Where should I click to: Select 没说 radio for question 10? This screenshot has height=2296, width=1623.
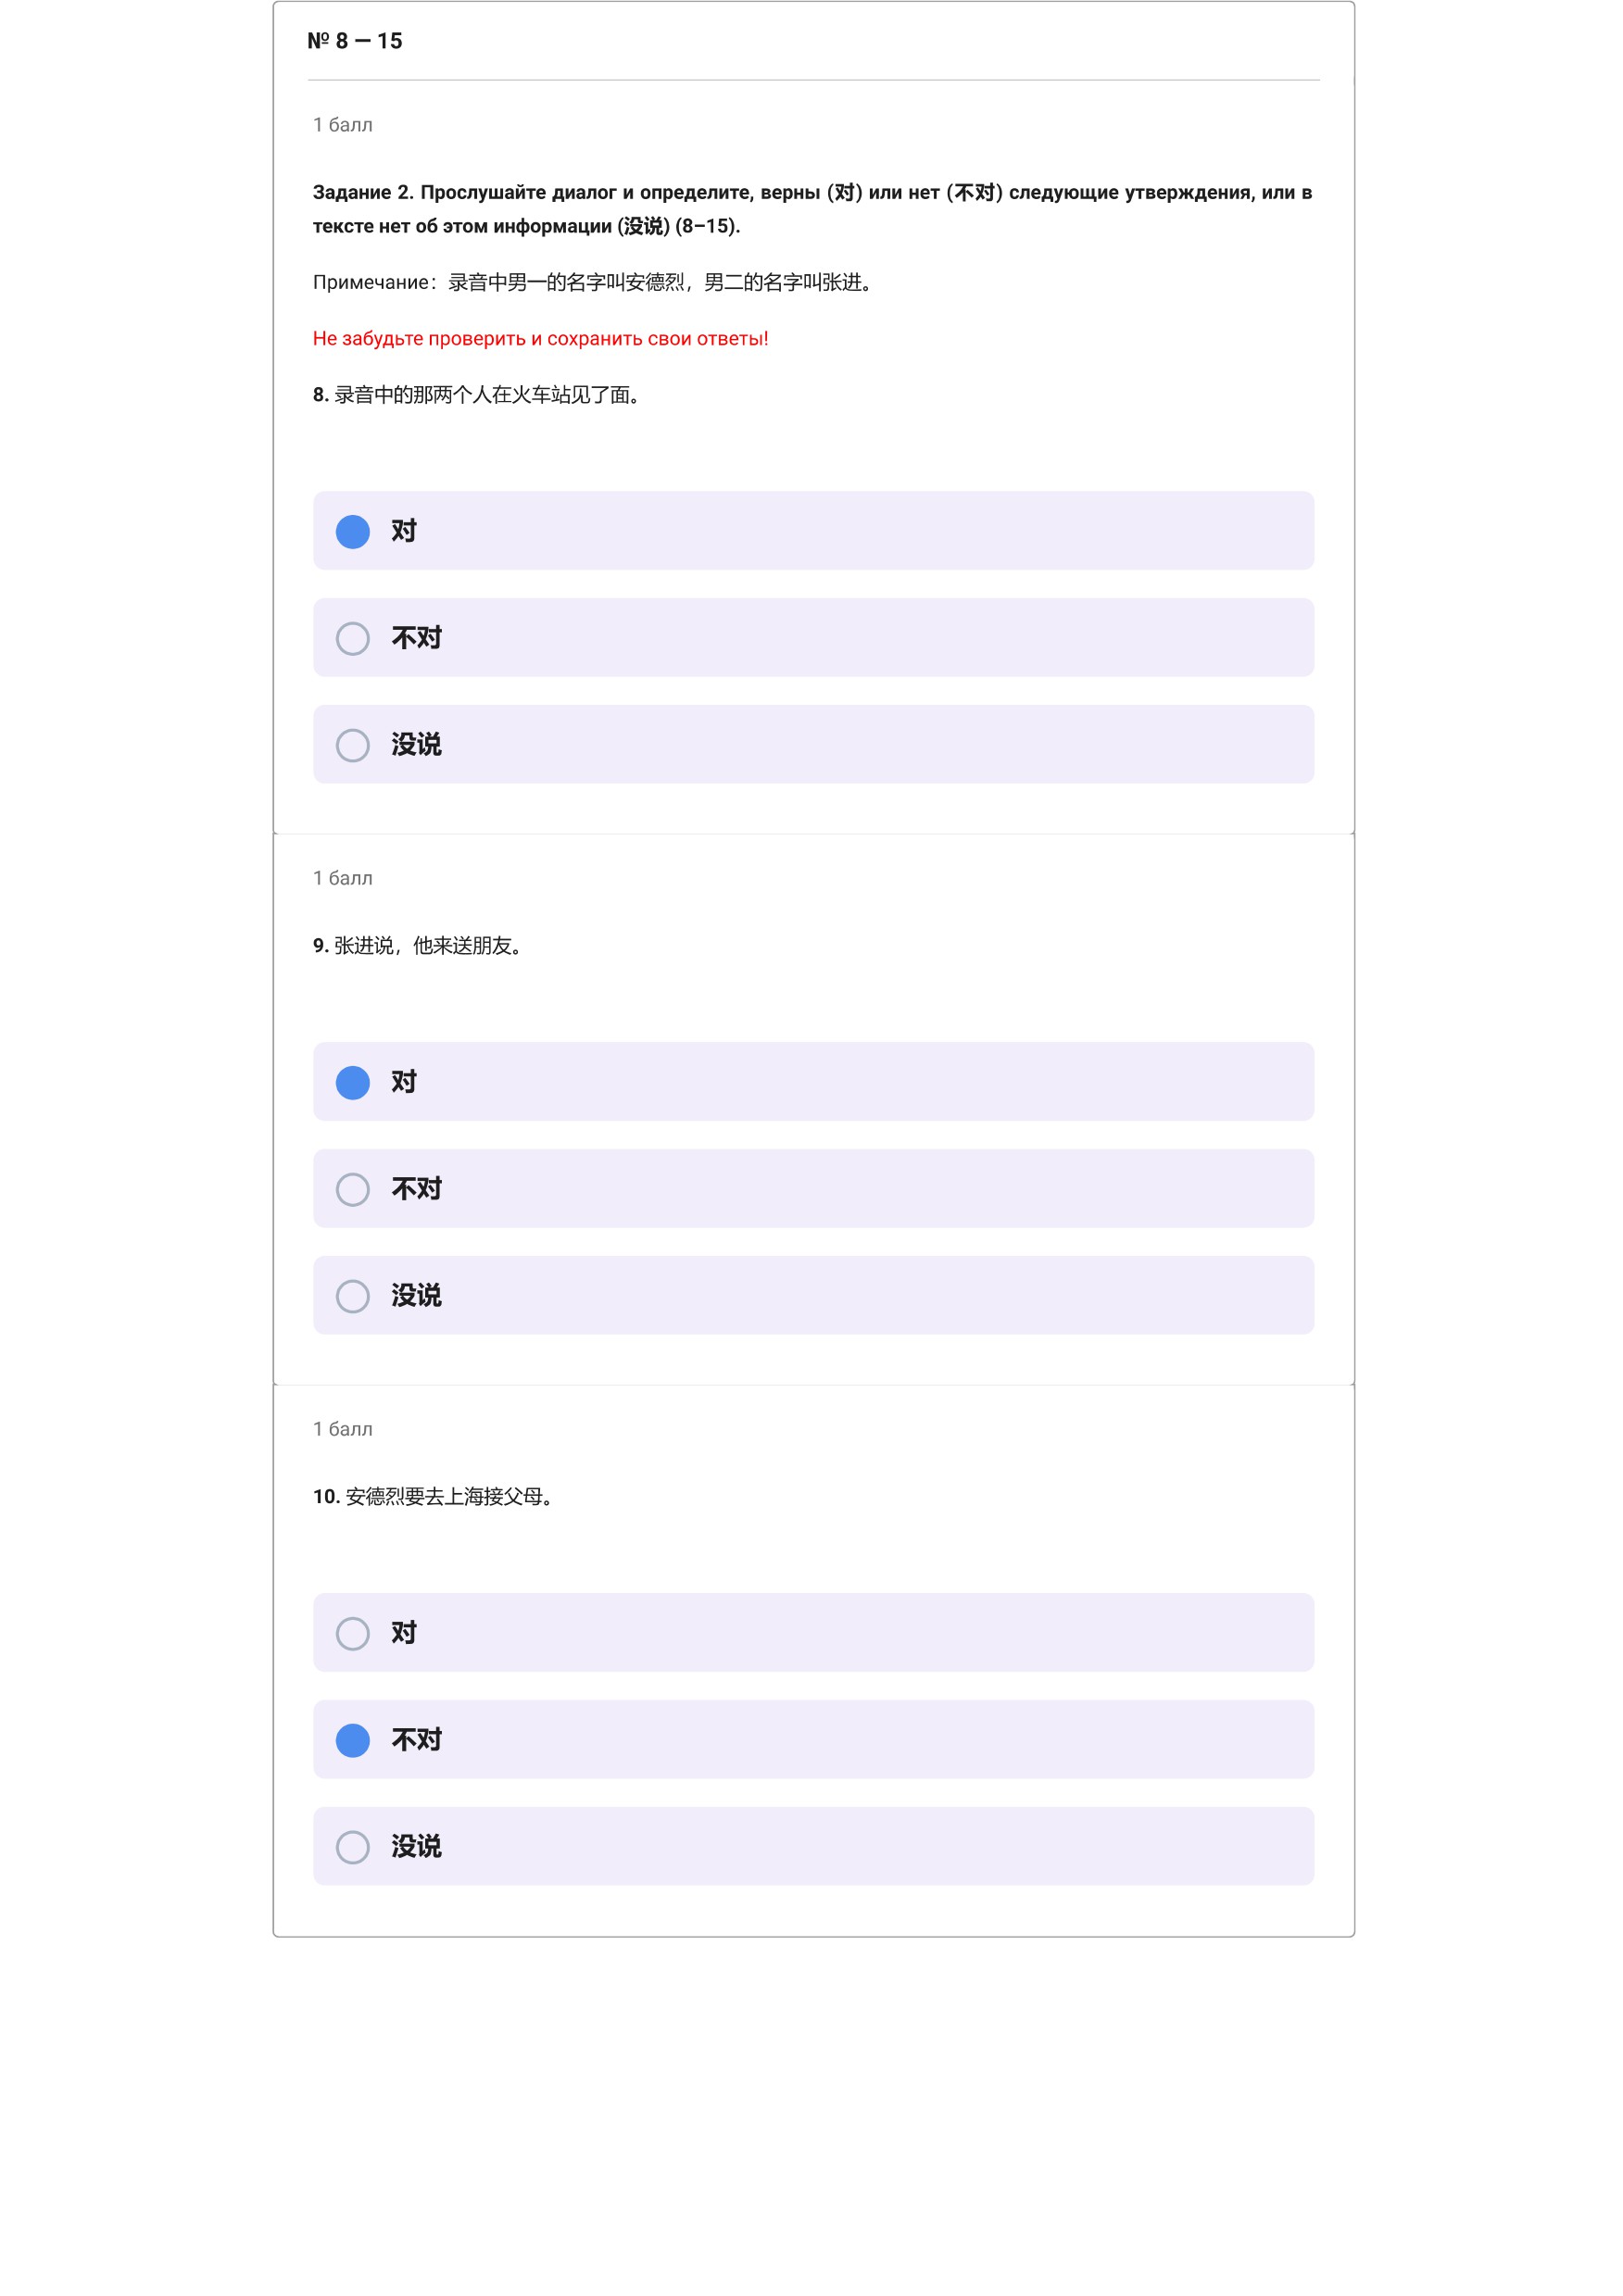pyautogui.click(x=352, y=1847)
